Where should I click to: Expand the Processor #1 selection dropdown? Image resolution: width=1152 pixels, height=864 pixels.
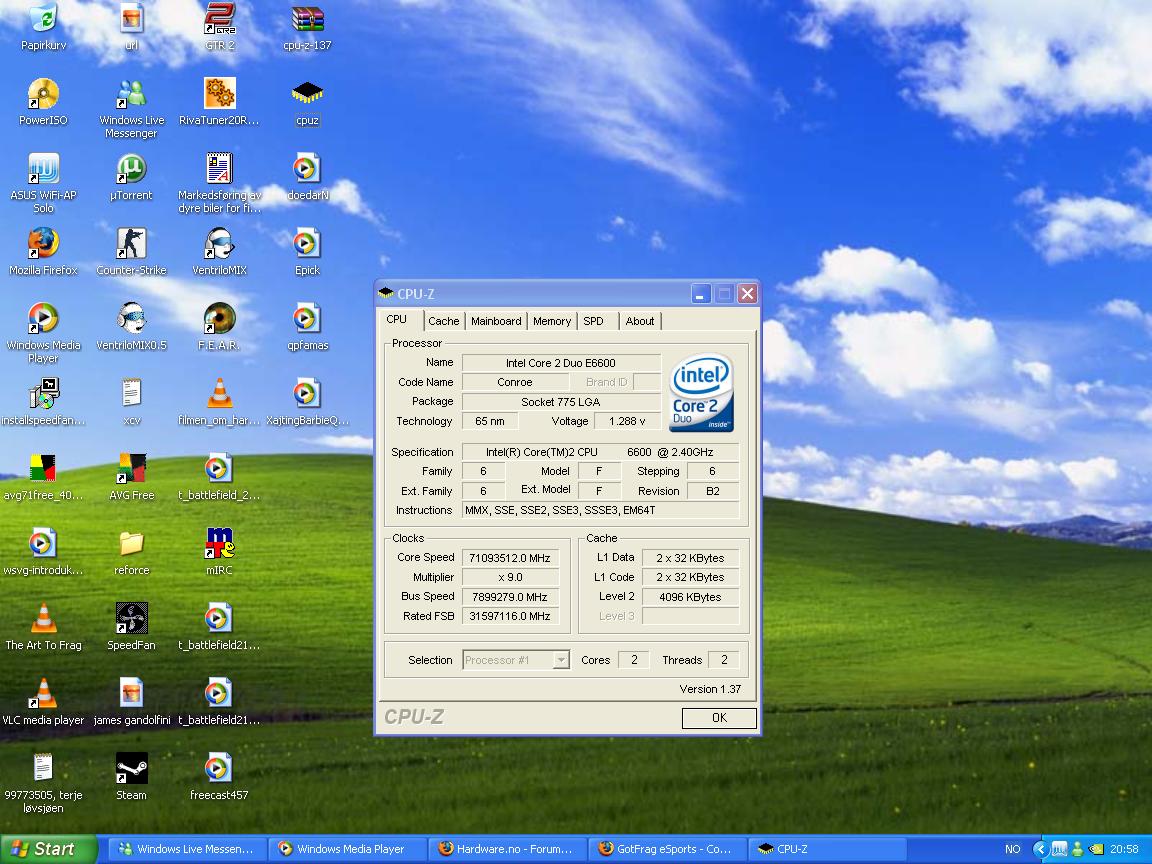pos(561,660)
